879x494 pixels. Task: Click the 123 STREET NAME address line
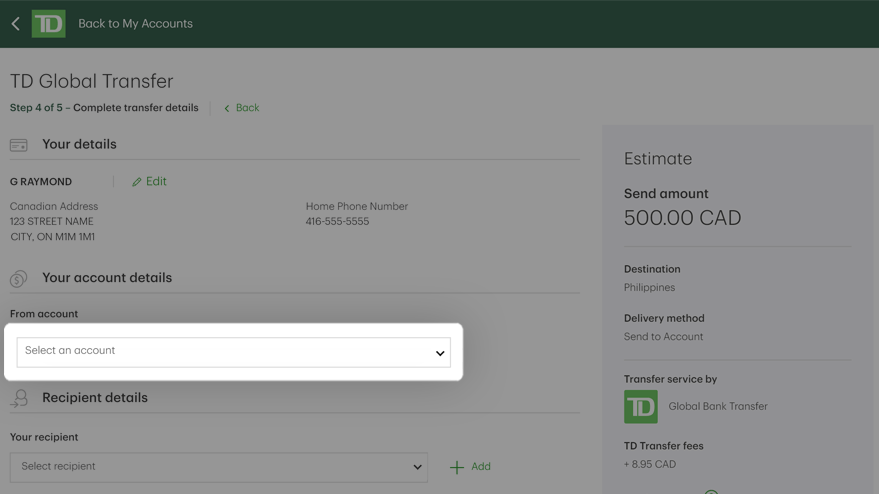(52, 221)
